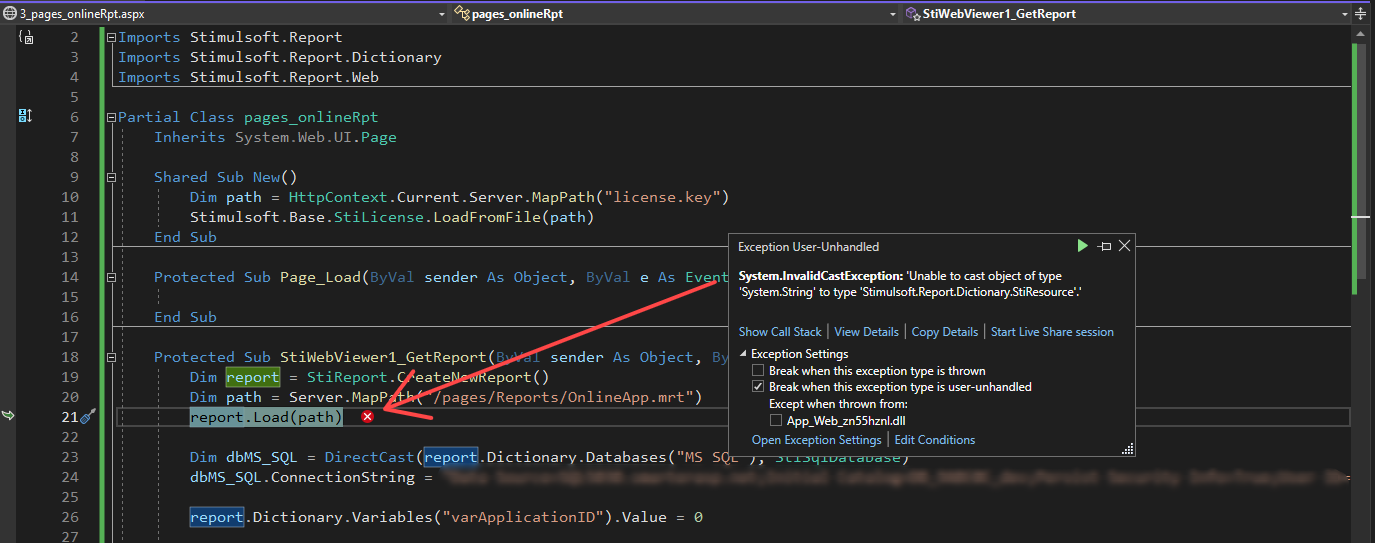The image size is (1375, 543).
Task: Pin the Exception User-Unhandled popup
Action: pos(1104,246)
